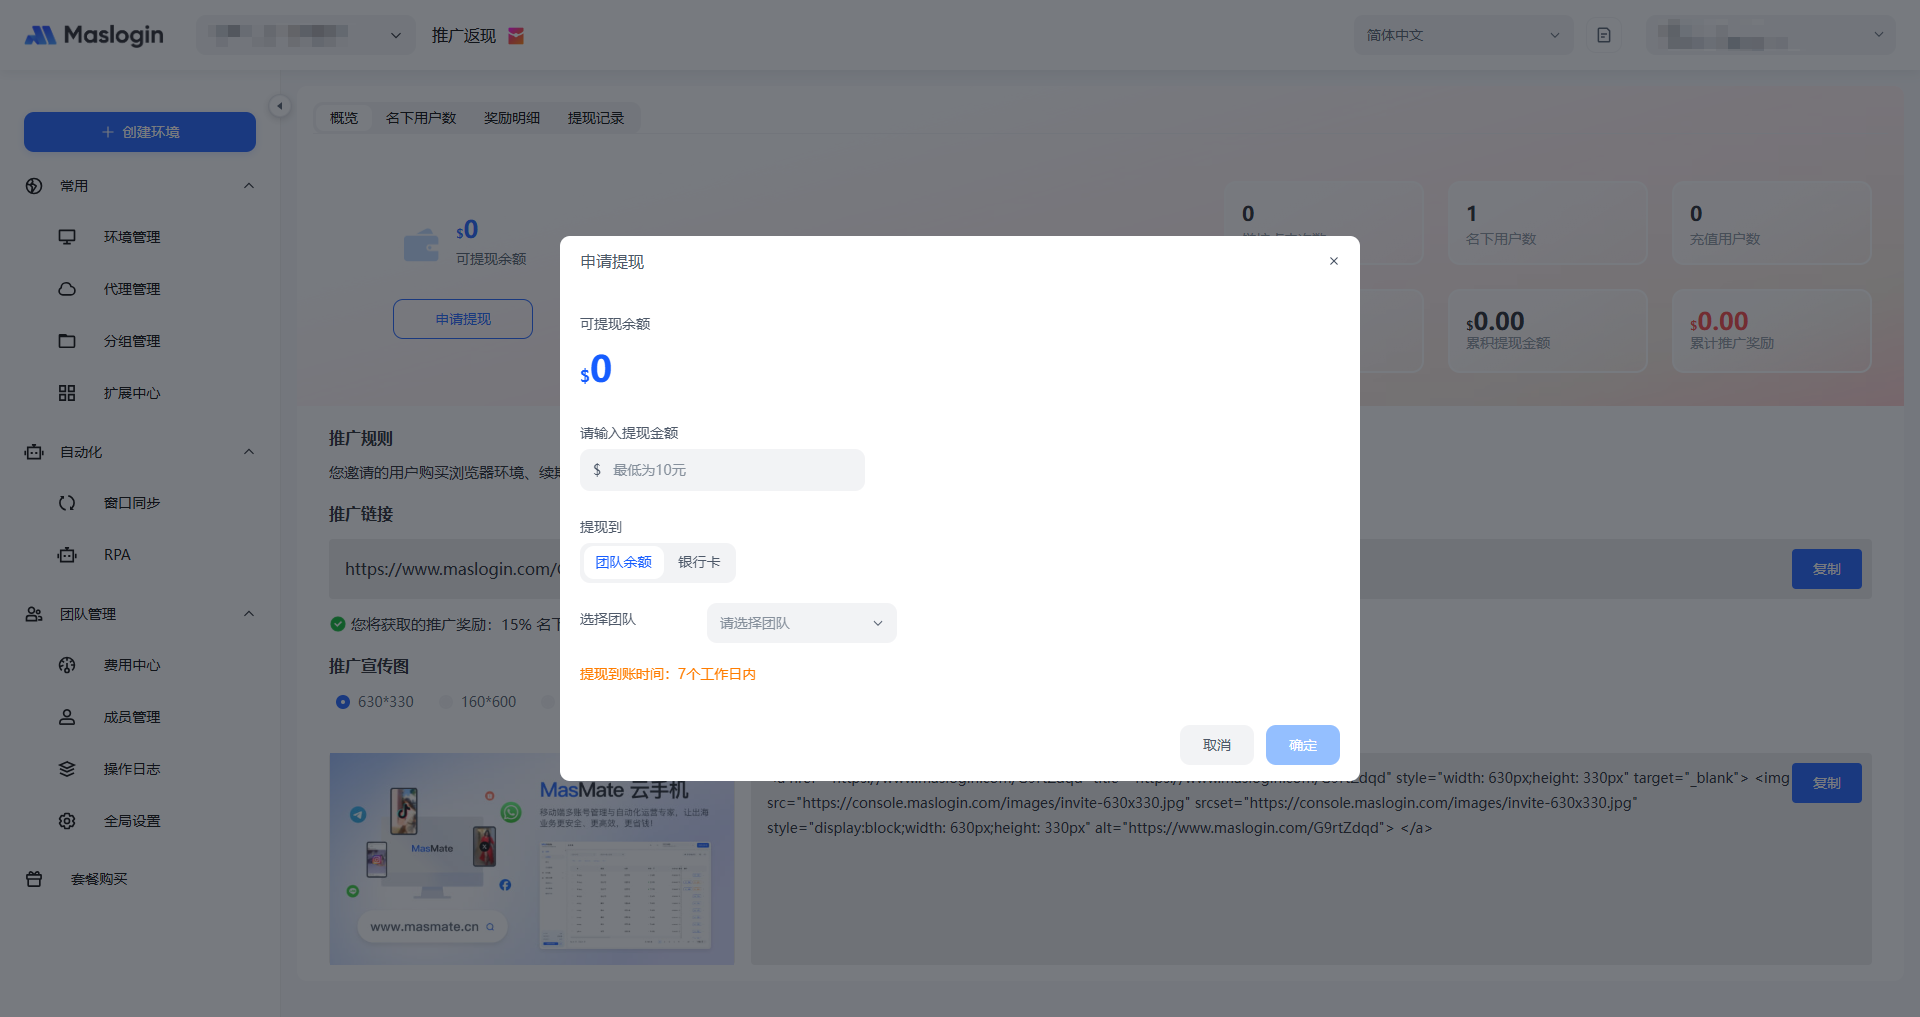Viewport: 1920px width, 1017px height.
Task: Select the 银行卡 withdrawal option
Action: pos(699,562)
